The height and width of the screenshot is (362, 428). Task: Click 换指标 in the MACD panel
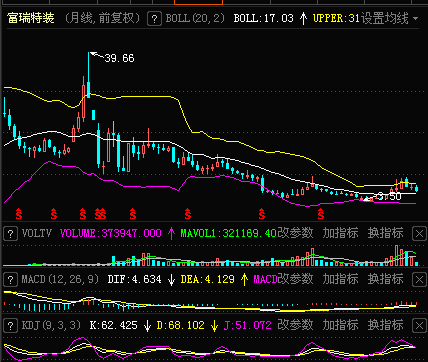385,279
